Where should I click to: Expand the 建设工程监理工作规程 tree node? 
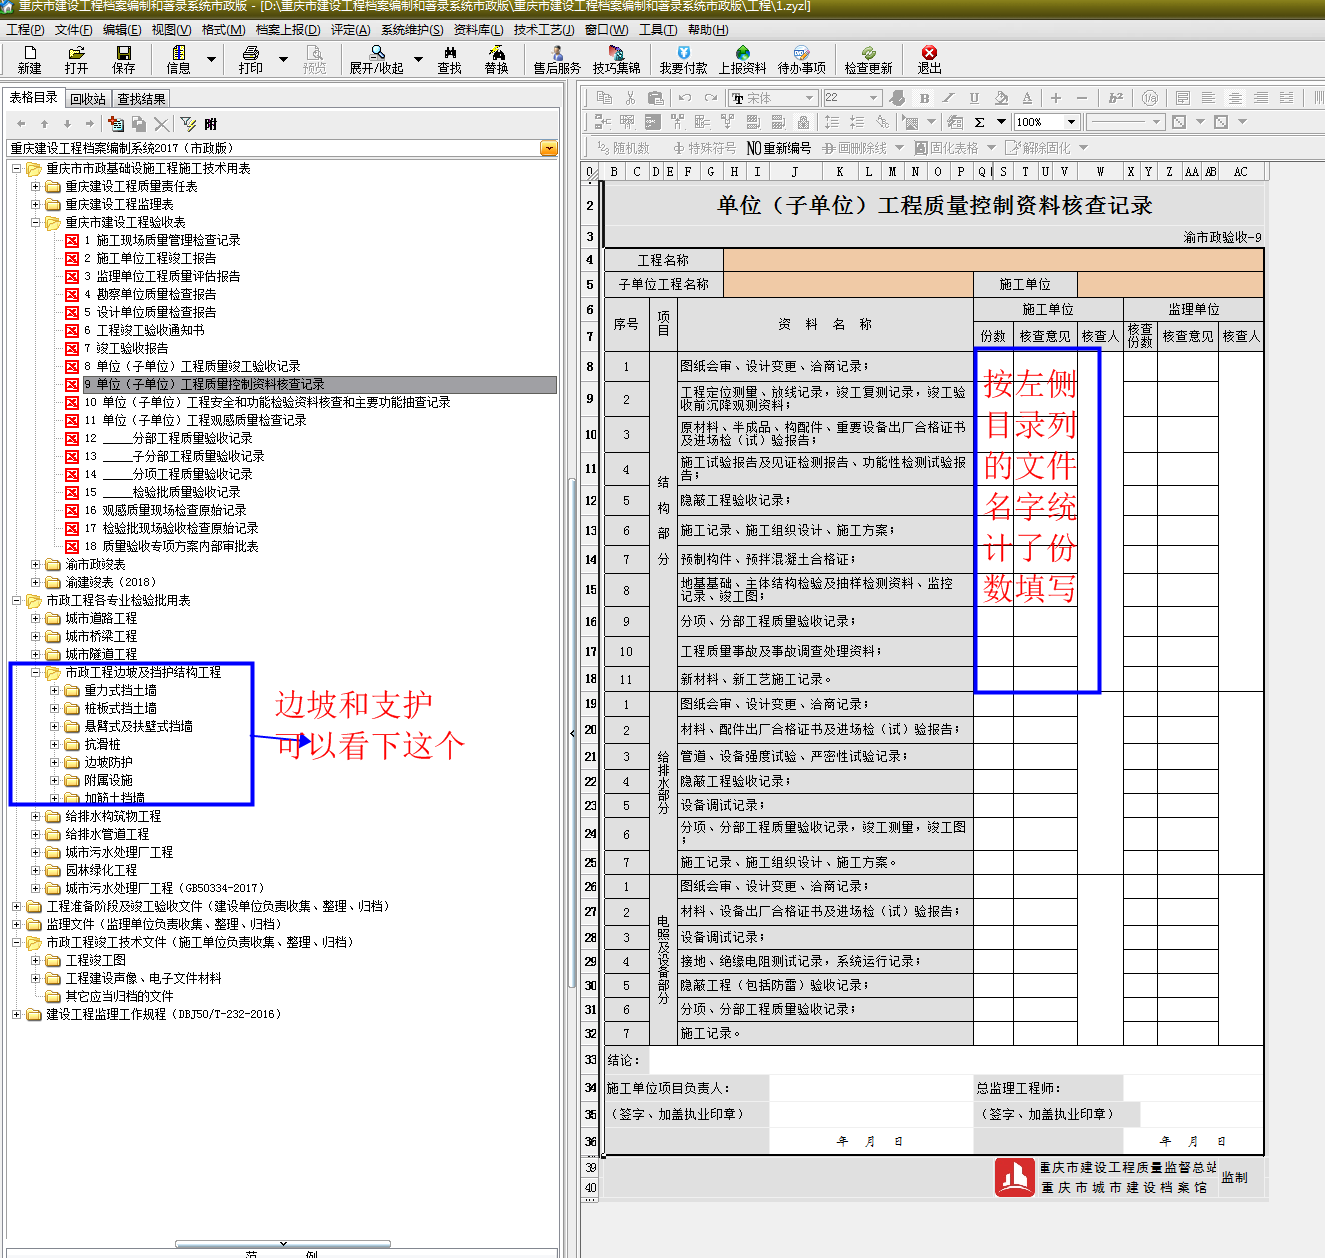16,1014
